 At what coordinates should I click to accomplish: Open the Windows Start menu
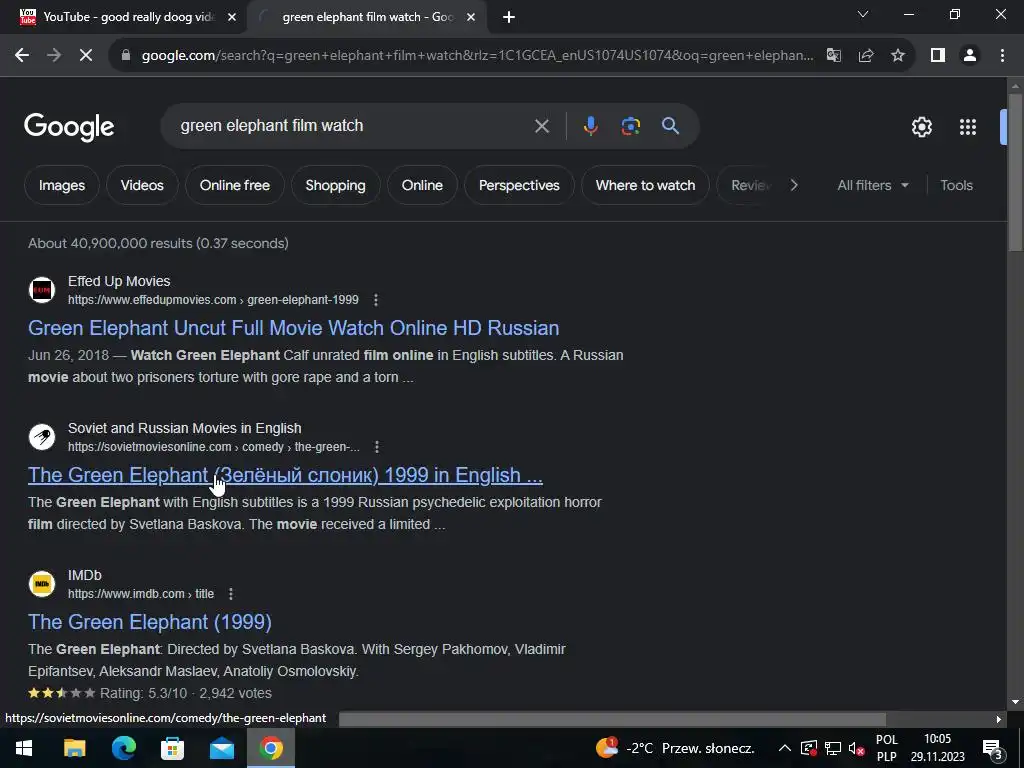(24, 748)
